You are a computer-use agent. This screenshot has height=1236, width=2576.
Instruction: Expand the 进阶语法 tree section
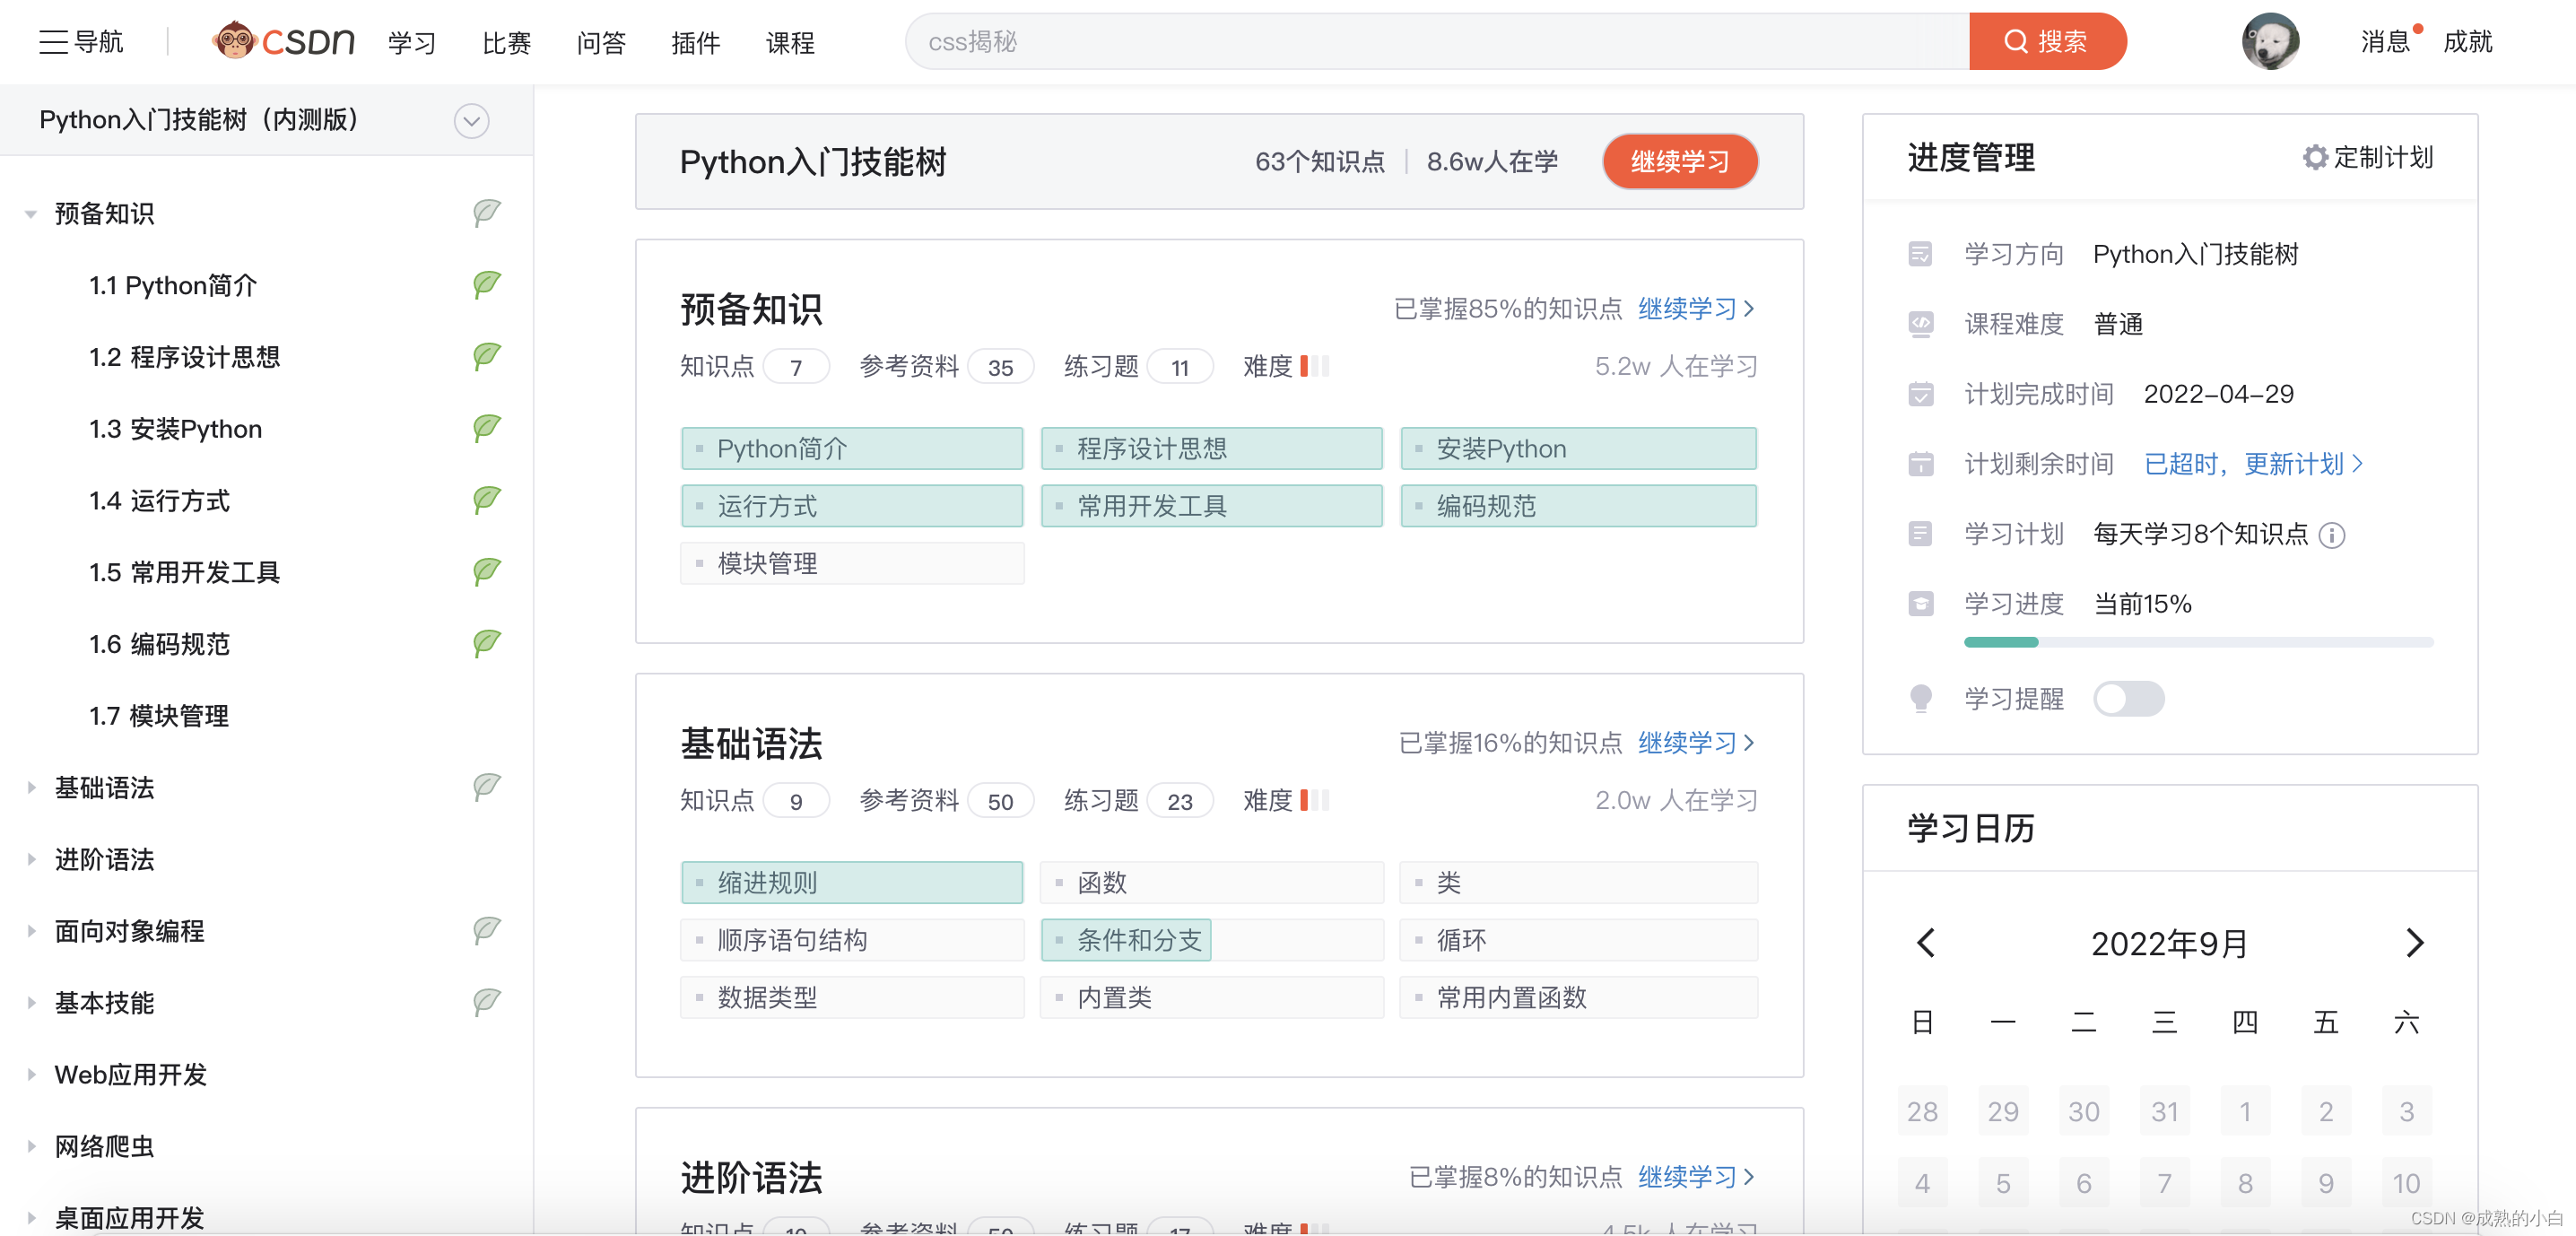31,859
